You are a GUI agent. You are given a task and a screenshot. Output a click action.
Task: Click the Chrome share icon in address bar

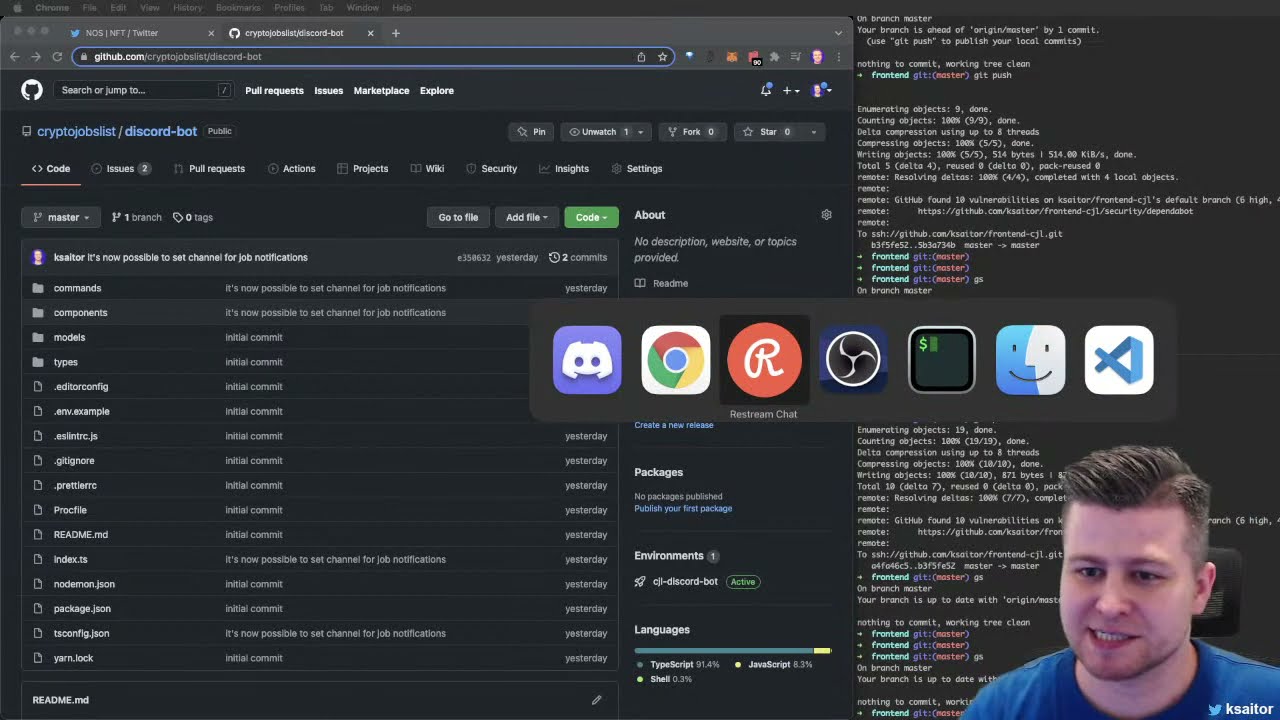click(641, 57)
